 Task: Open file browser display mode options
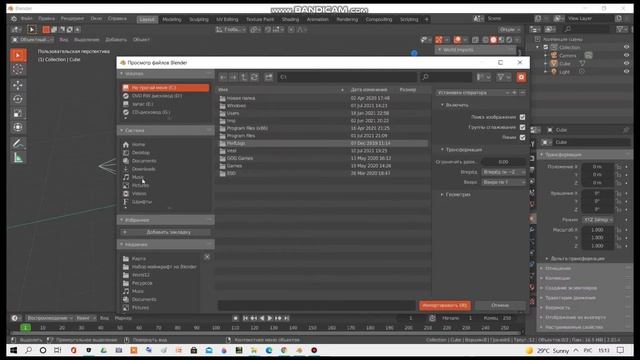484,77
